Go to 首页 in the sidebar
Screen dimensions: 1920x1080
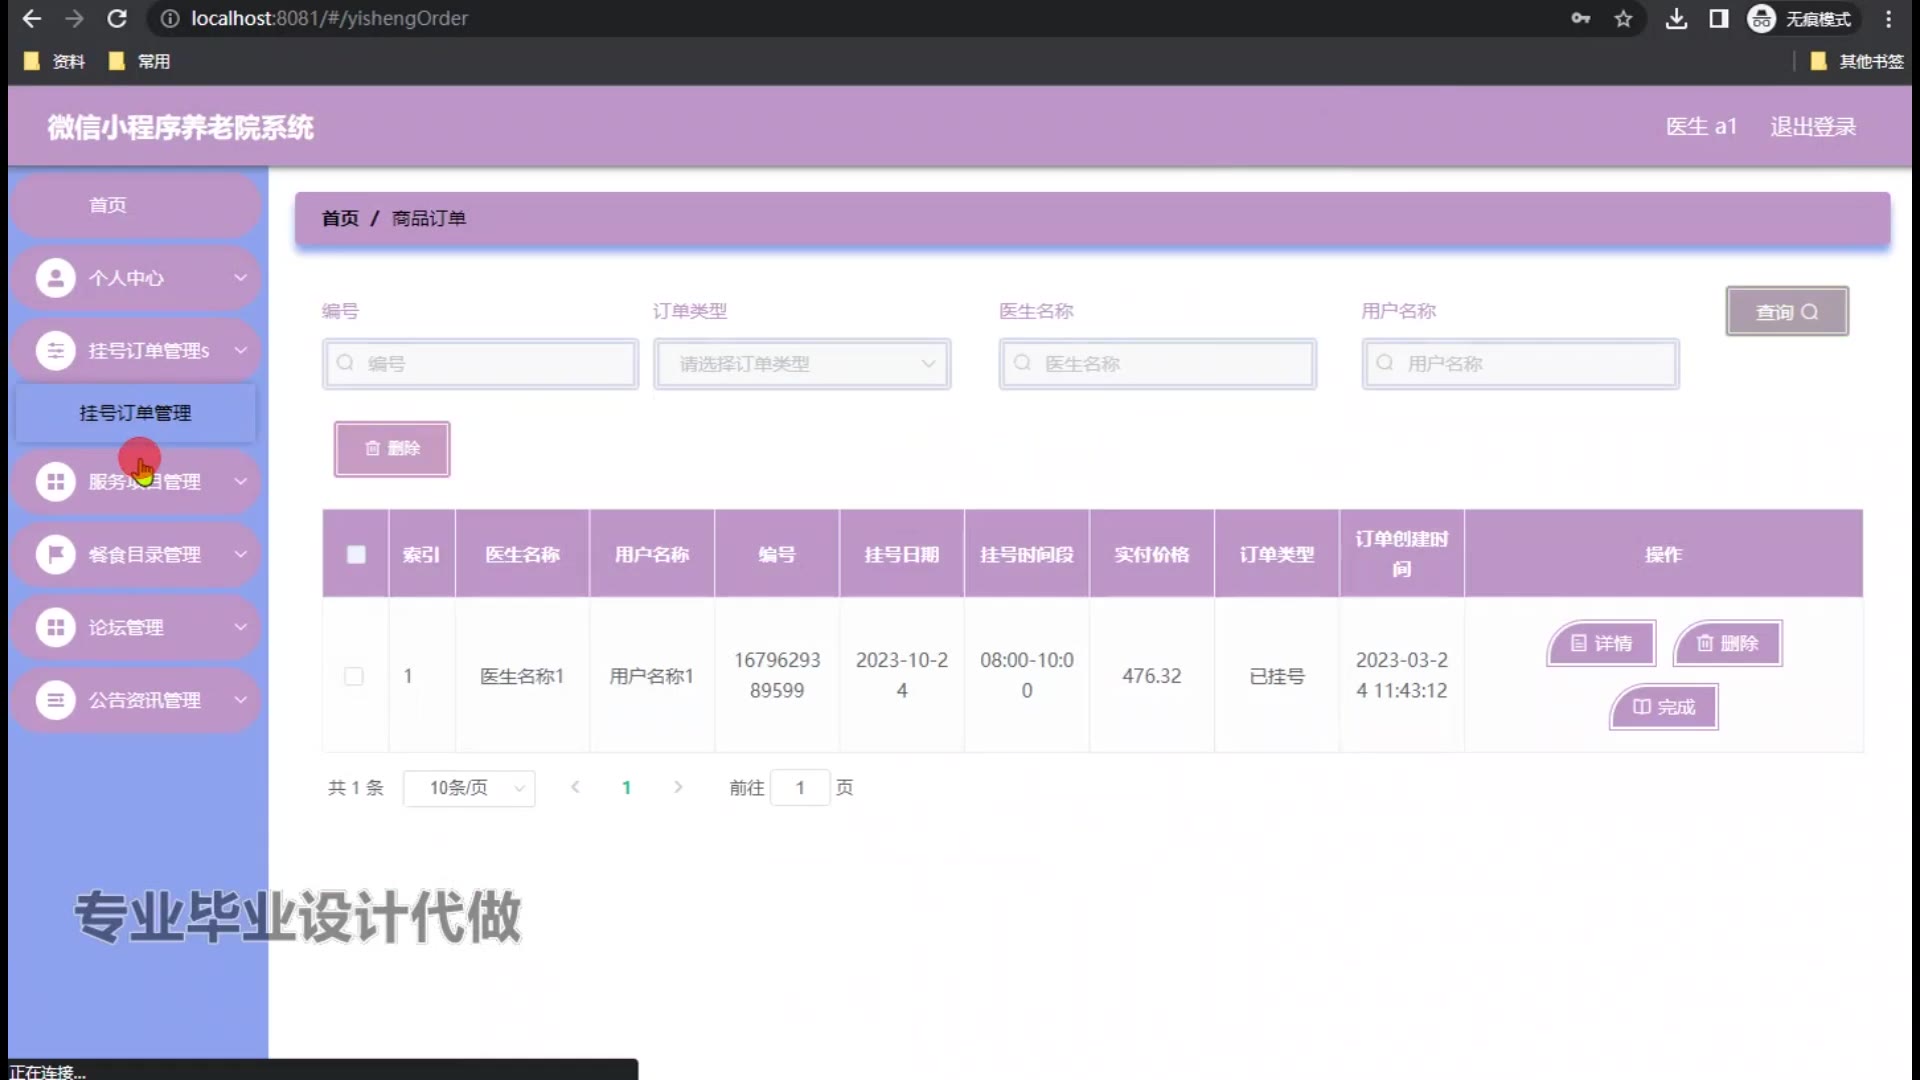click(108, 205)
